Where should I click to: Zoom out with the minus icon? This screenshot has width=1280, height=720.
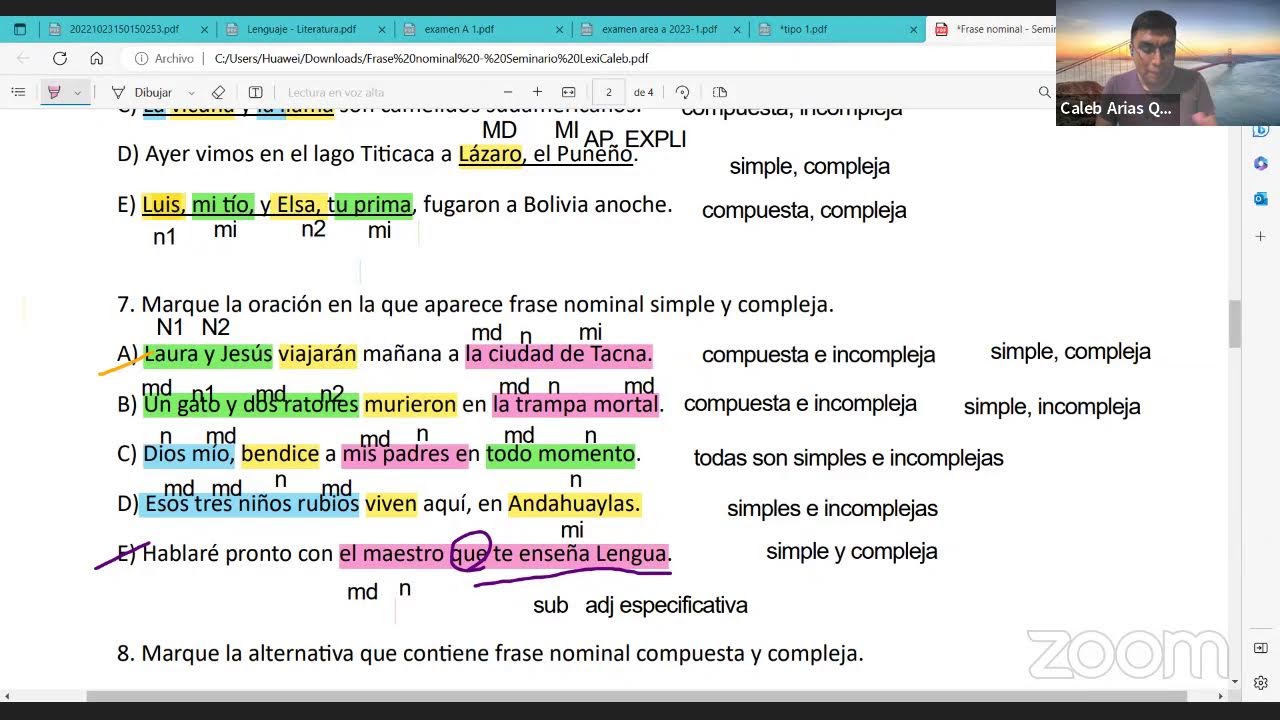[508, 92]
